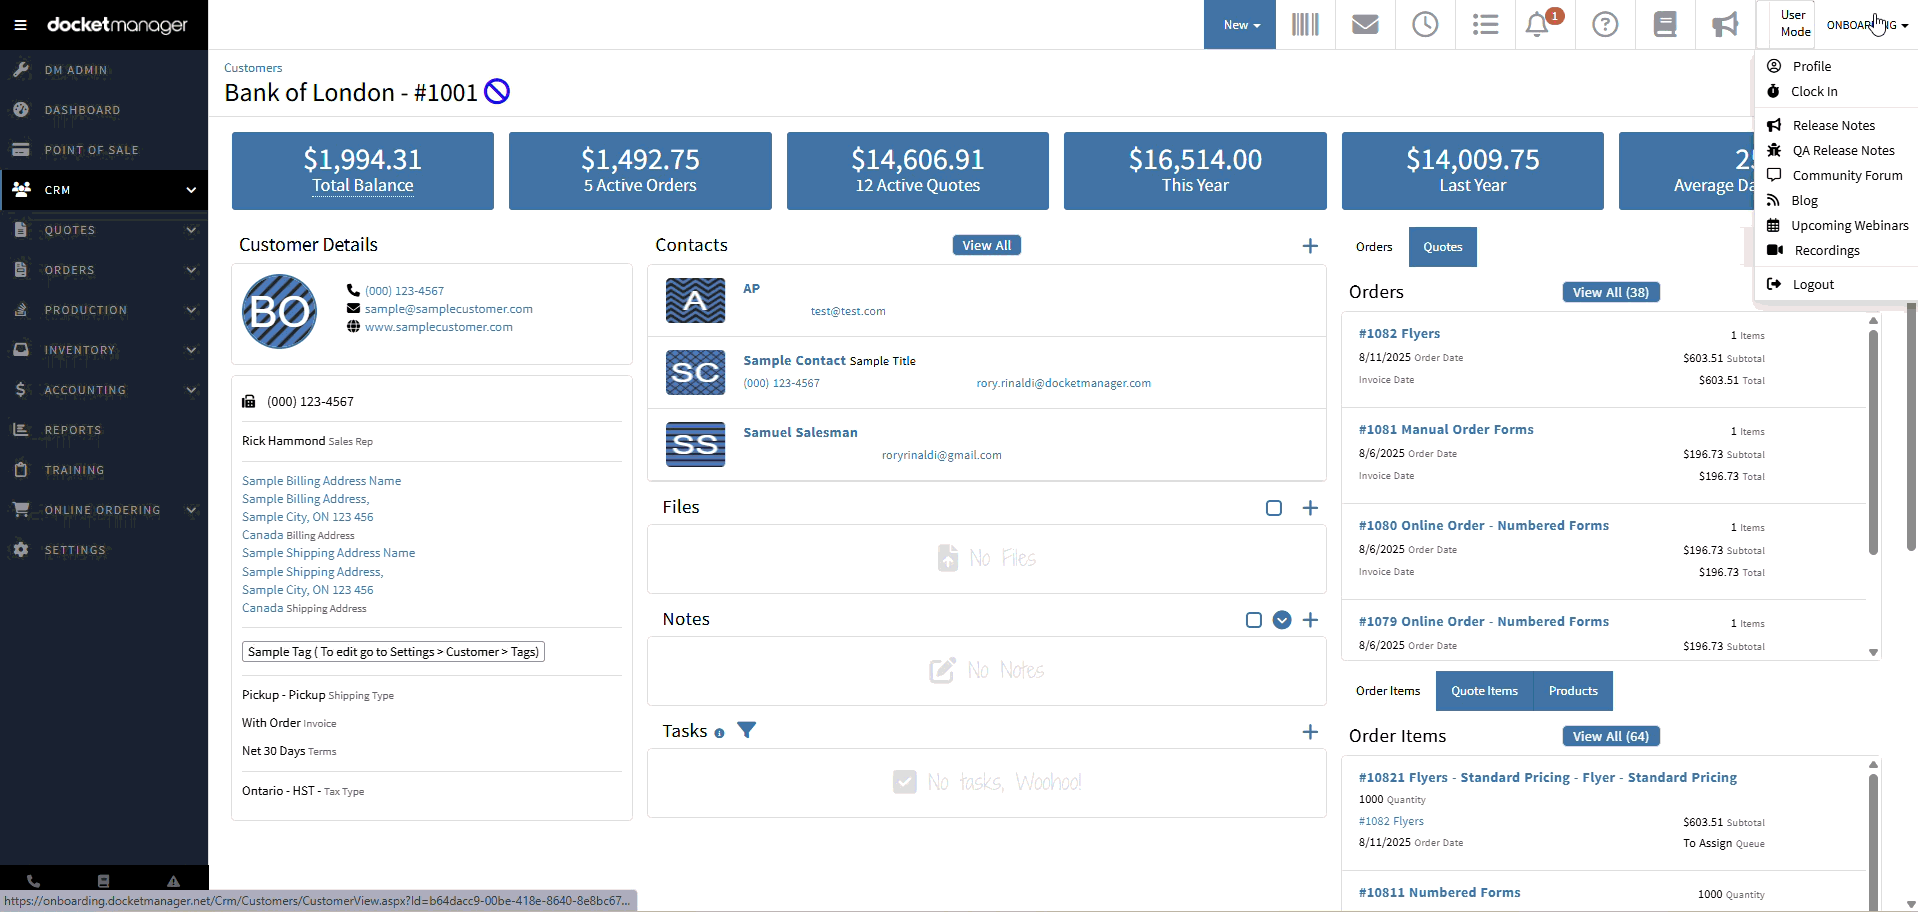Toggle the Notes section checkbox
Screen dimensions: 1918x912
point(1254,620)
